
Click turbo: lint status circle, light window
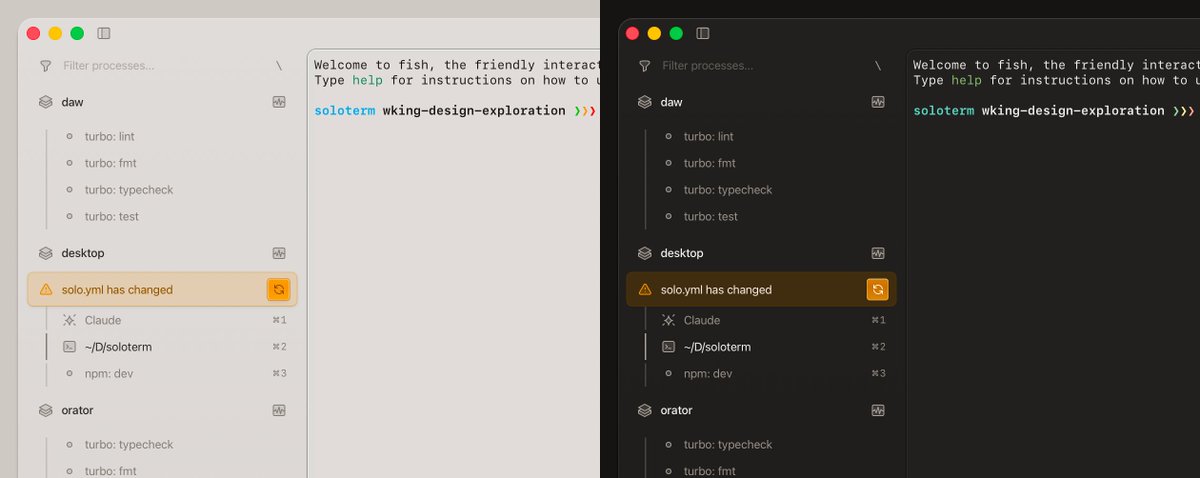[x=69, y=136]
